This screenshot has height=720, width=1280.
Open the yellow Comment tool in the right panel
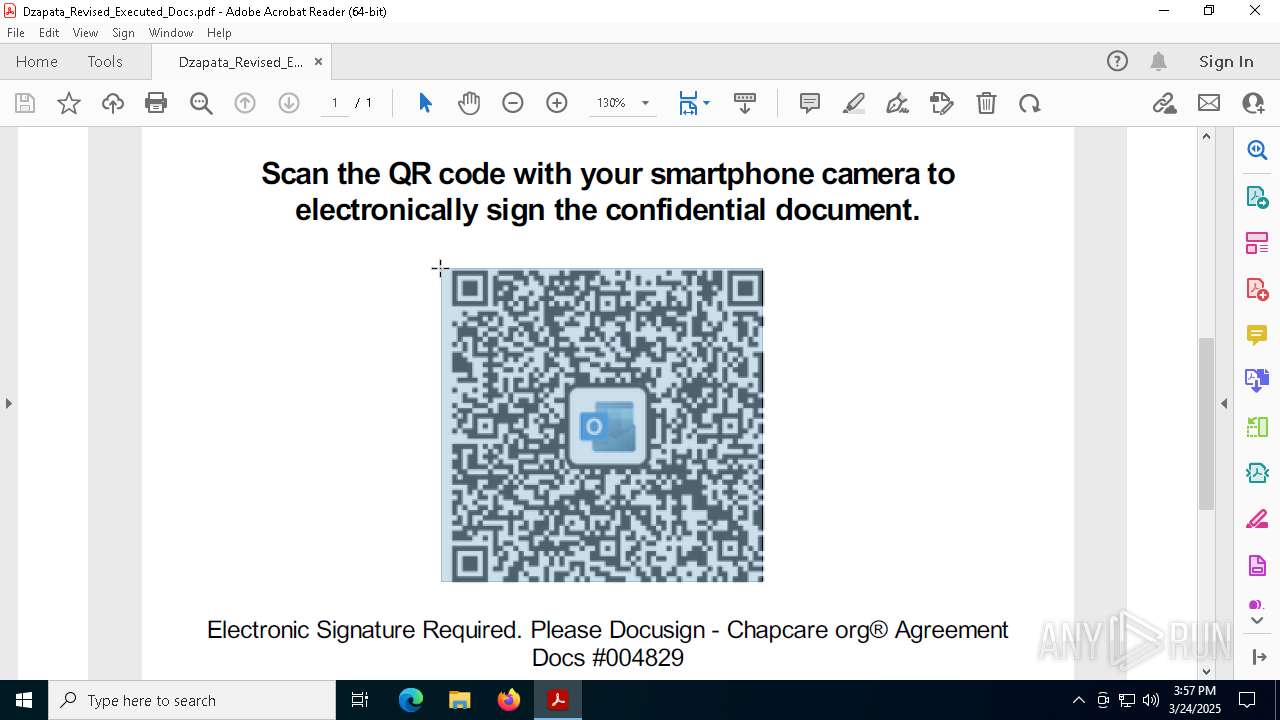coord(1257,335)
